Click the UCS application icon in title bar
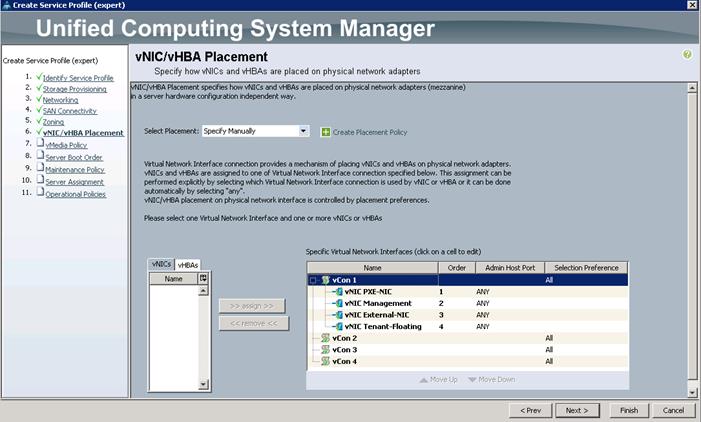 6,5
